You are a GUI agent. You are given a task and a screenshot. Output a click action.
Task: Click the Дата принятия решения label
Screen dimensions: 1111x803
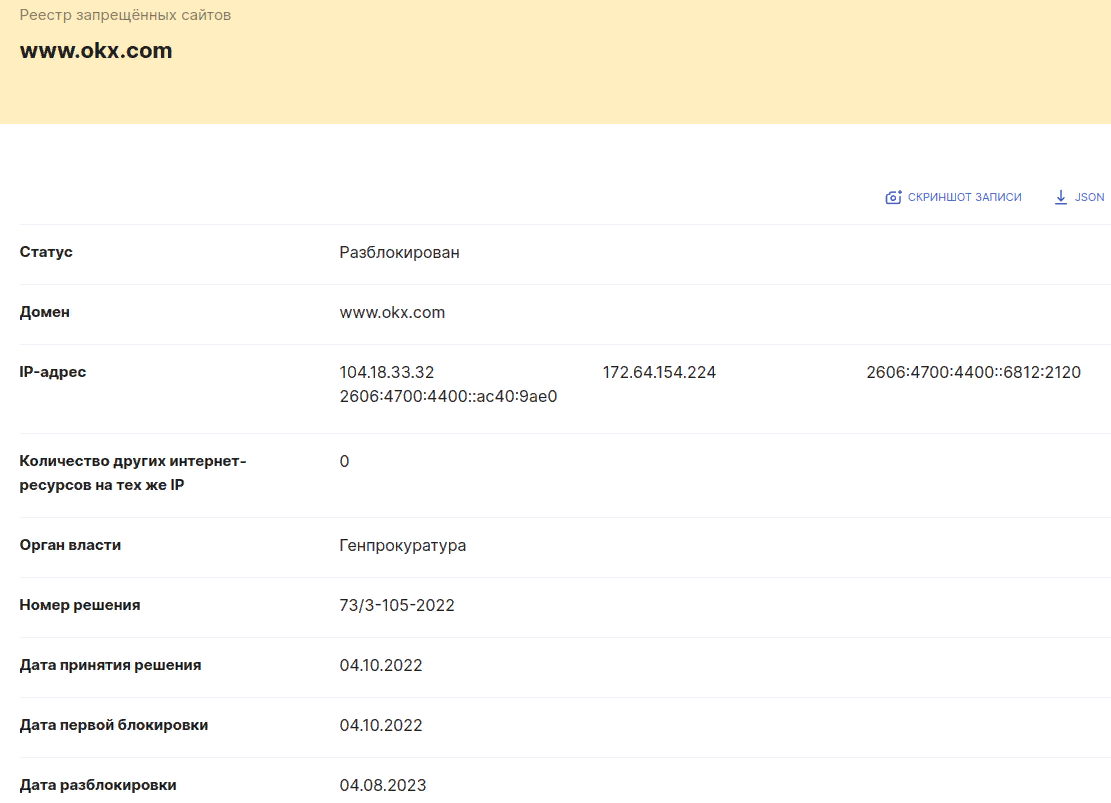[x=111, y=665]
